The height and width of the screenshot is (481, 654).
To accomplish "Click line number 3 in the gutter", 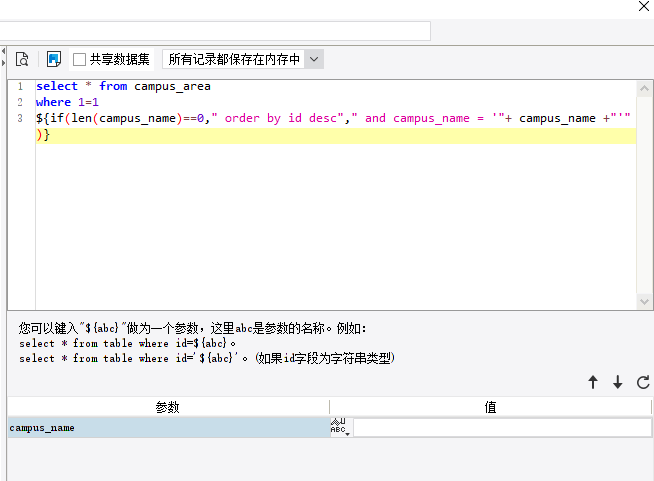I will point(20,118).
